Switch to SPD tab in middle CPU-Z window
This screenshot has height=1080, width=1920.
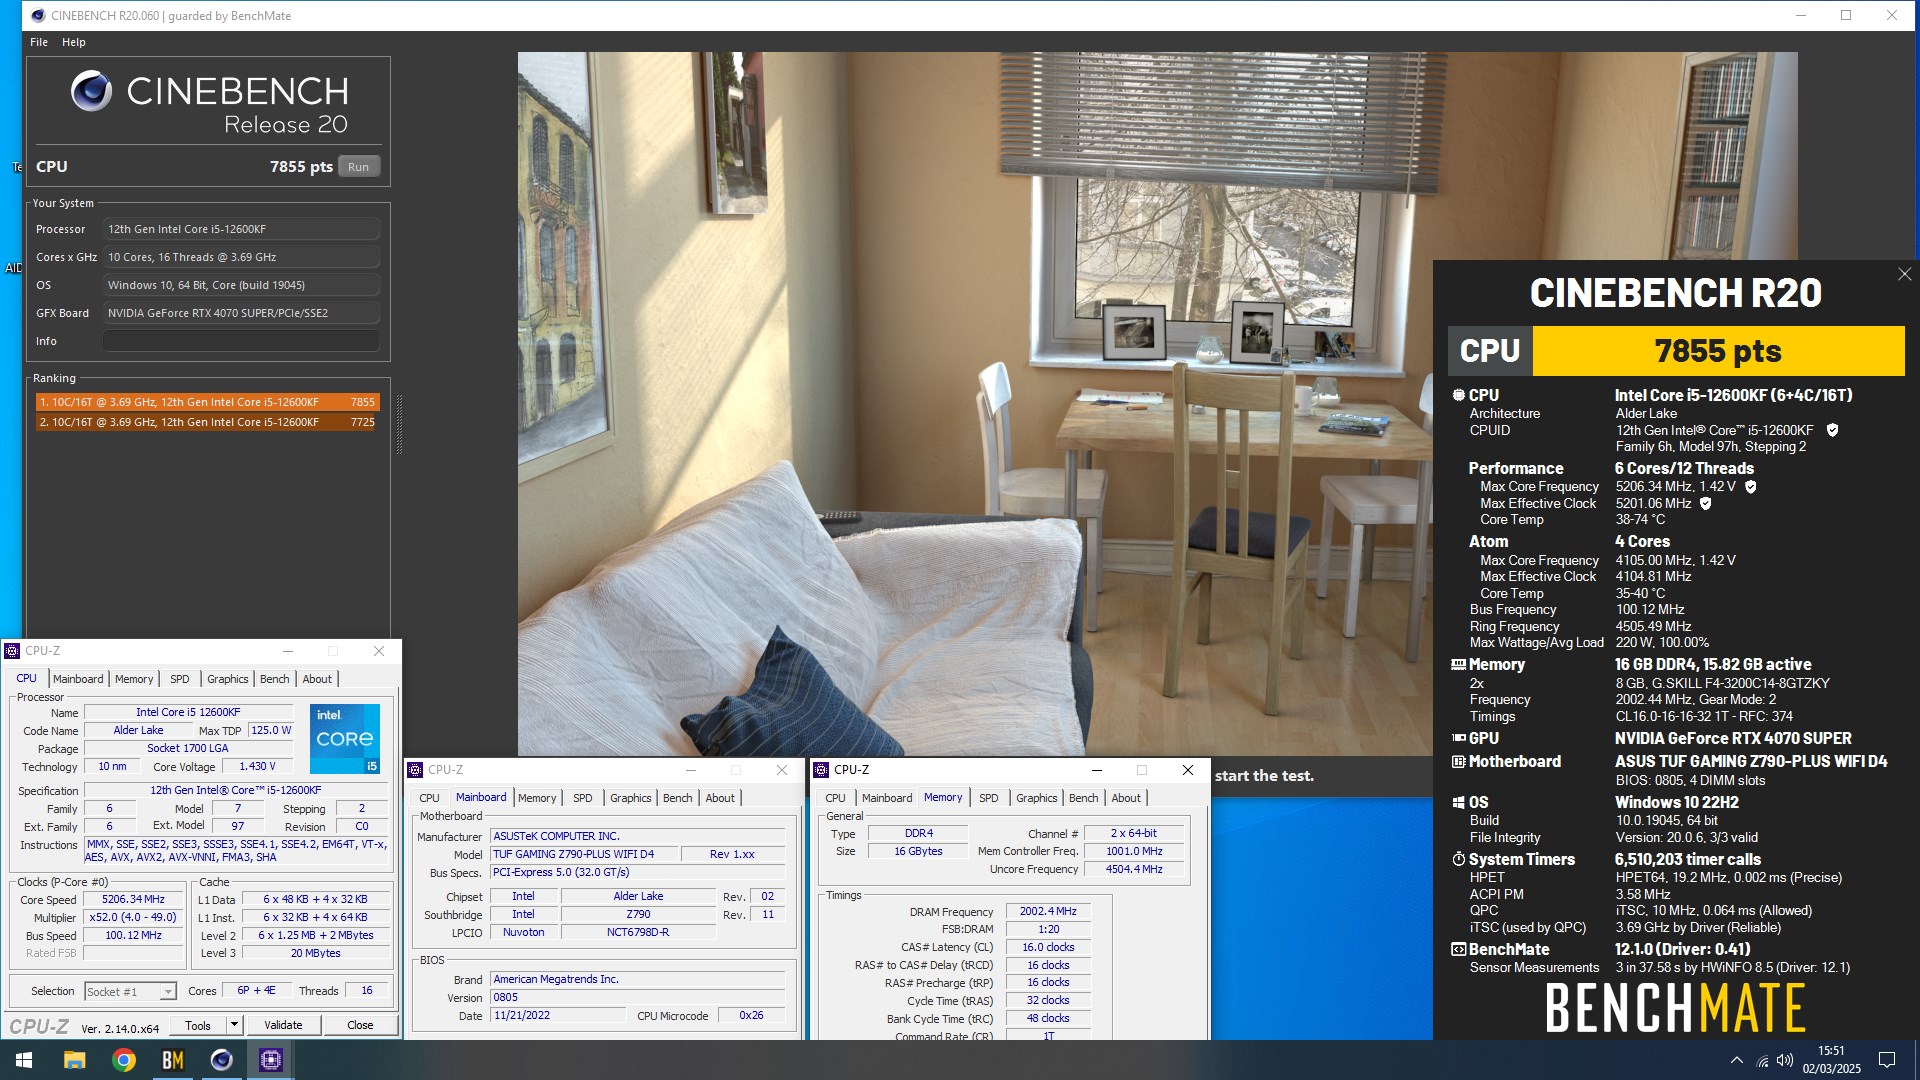click(583, 798)
